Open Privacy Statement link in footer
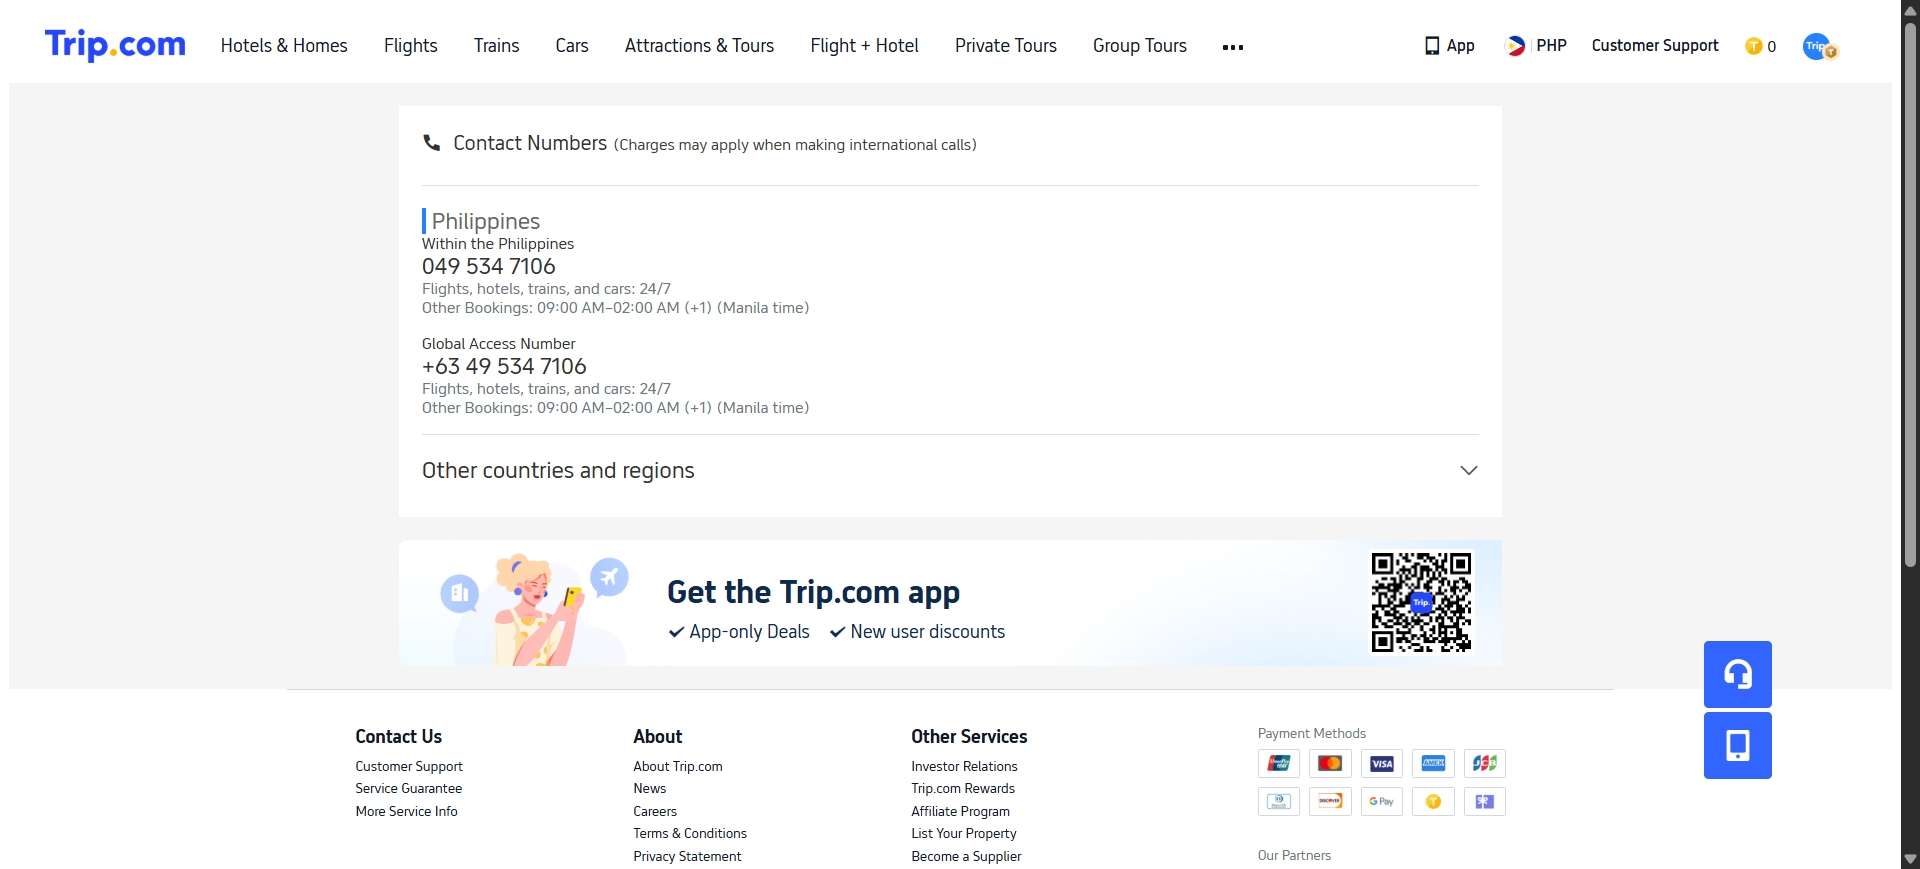The image size is (1920, 869). click(x=687, y=856)
